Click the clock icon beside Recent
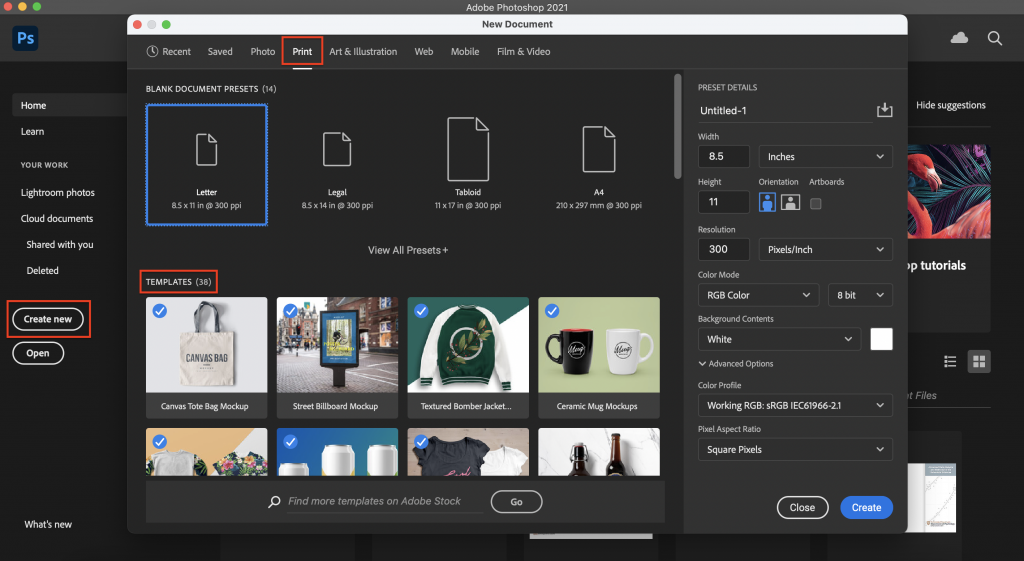Screen dimensions: 1024x561 (x=152, y=51)
